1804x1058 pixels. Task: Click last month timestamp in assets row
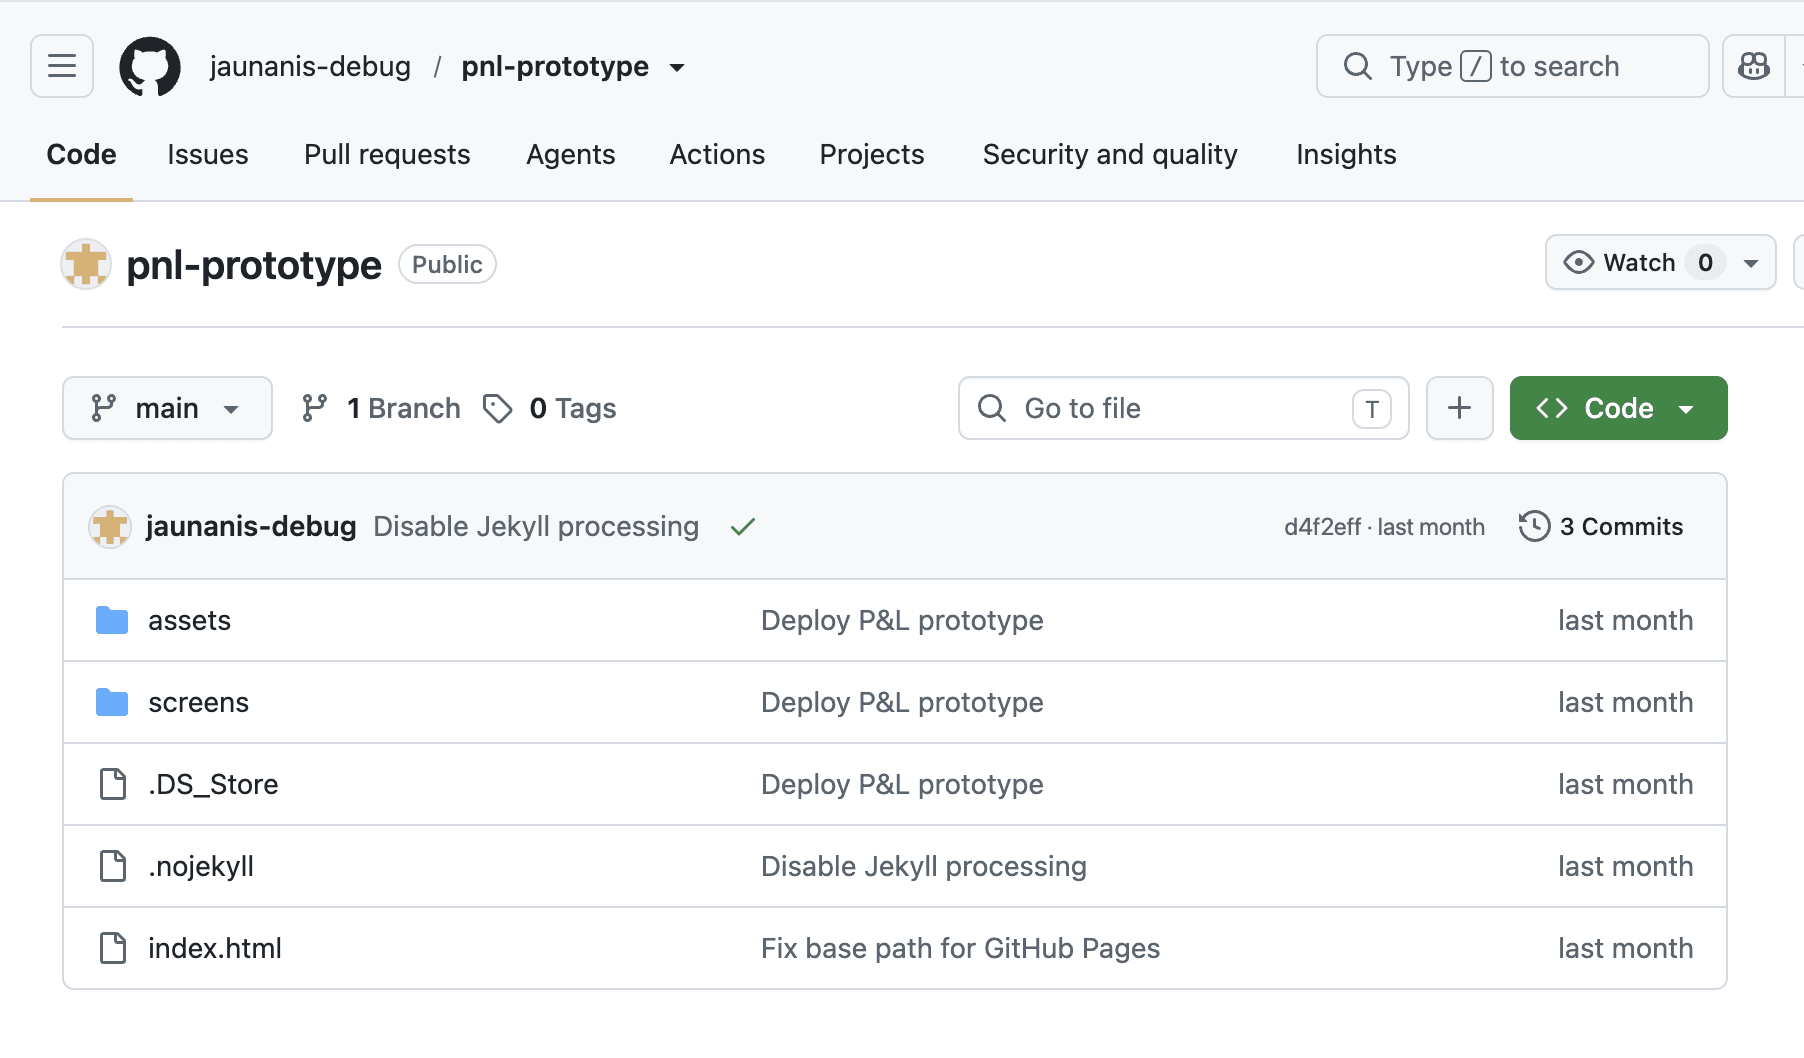(x=1626, y=620)
